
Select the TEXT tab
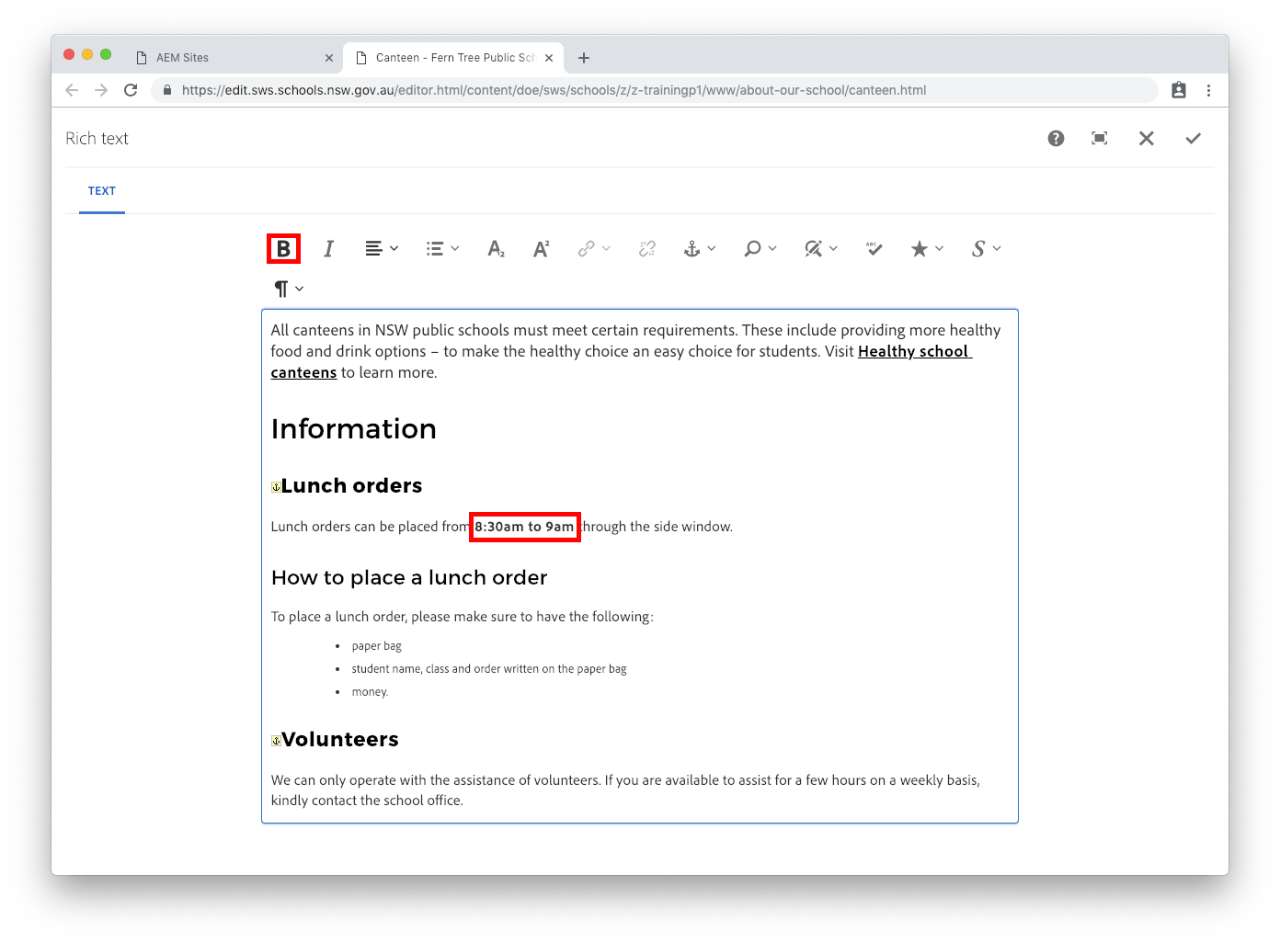[x=102, y=191]
